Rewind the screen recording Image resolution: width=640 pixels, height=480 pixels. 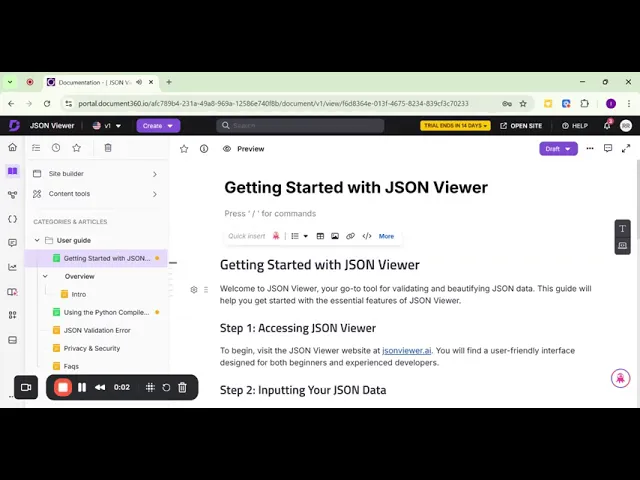tap(100, 387)
